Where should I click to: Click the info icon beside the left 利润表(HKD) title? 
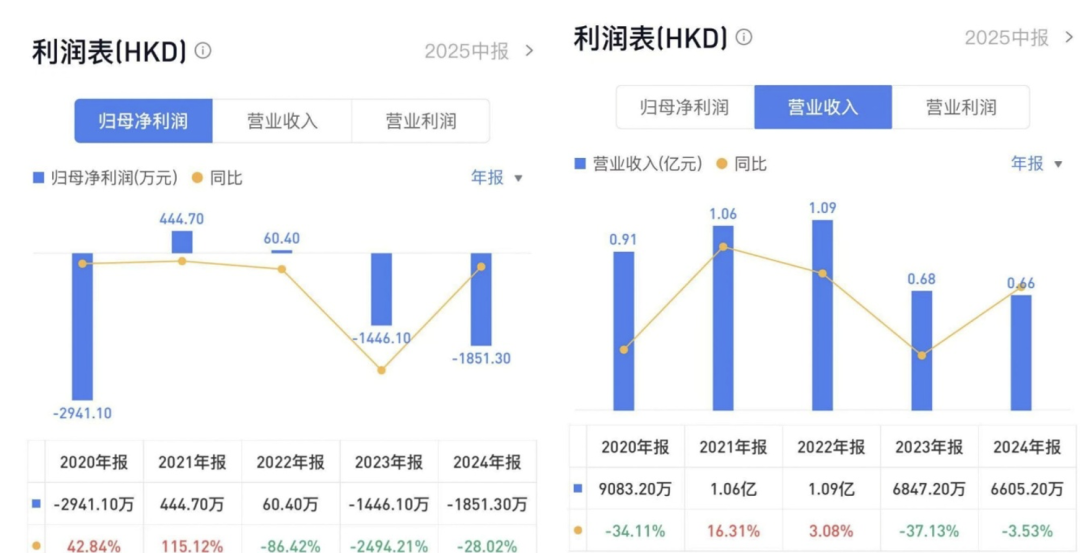[203, 50]
